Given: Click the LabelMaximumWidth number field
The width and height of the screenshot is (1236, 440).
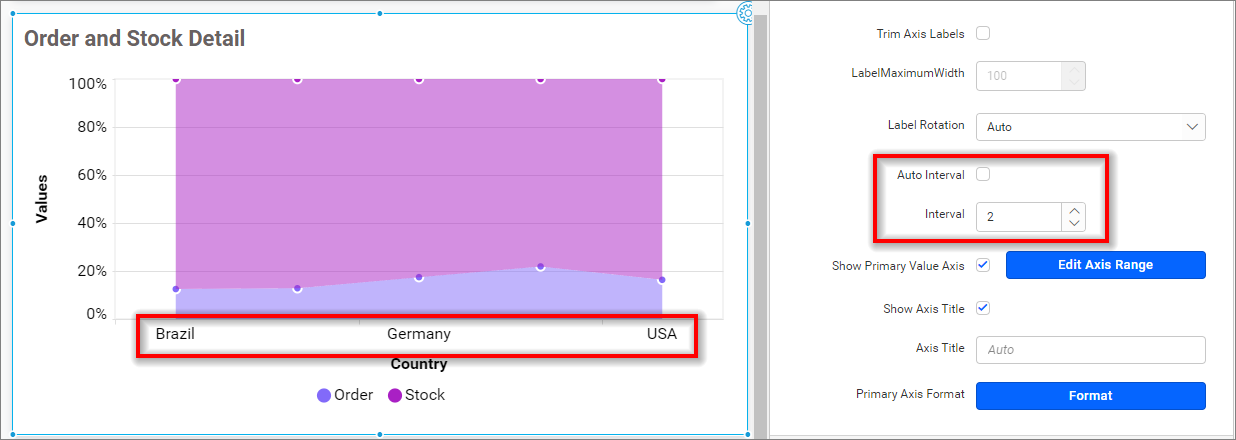Looking at the screenshot, I should coord(1018,76).
